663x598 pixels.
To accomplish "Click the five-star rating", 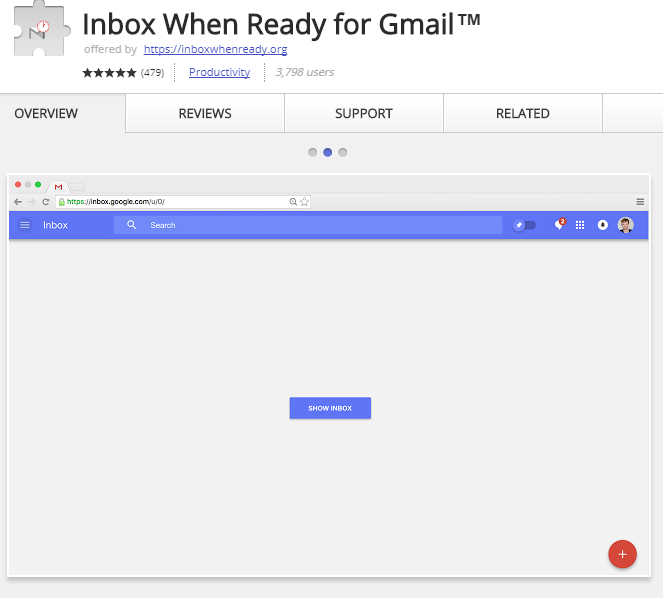I will tap(109, 73).
